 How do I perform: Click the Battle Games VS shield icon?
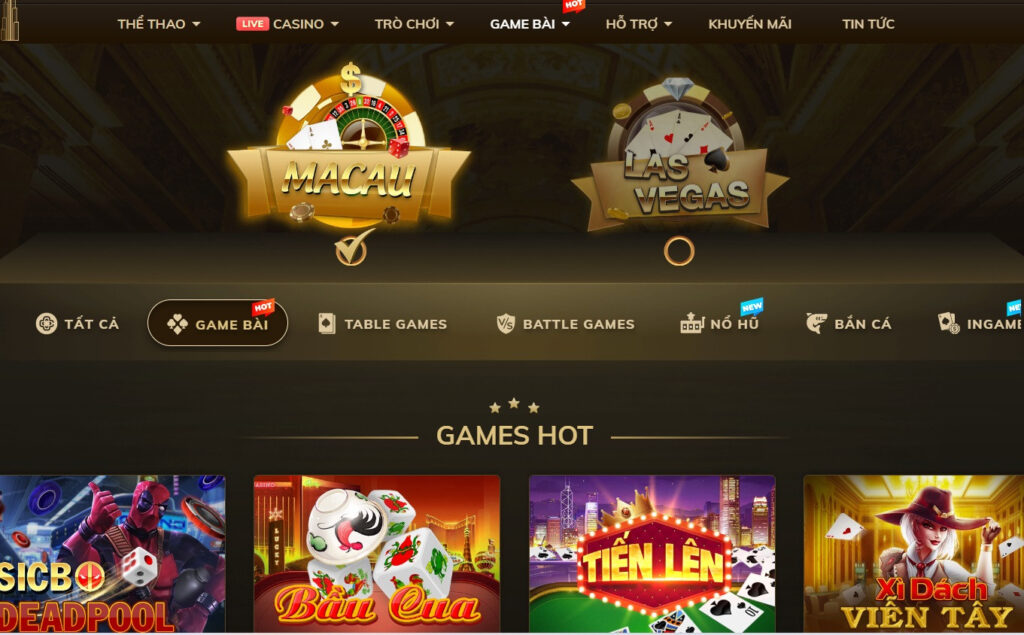pyautogui.click(x=505, y=323)
